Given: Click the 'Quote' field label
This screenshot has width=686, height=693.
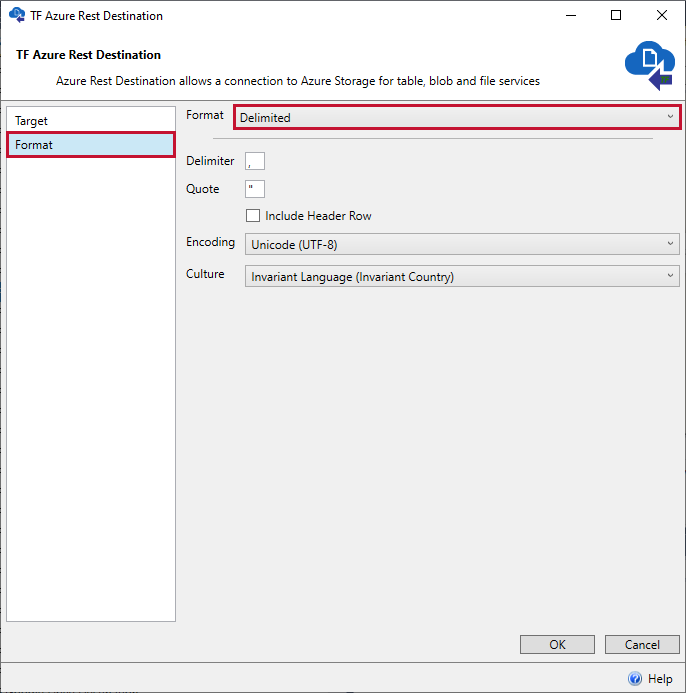Looking at the screenshot, I should tap(202, 189).
